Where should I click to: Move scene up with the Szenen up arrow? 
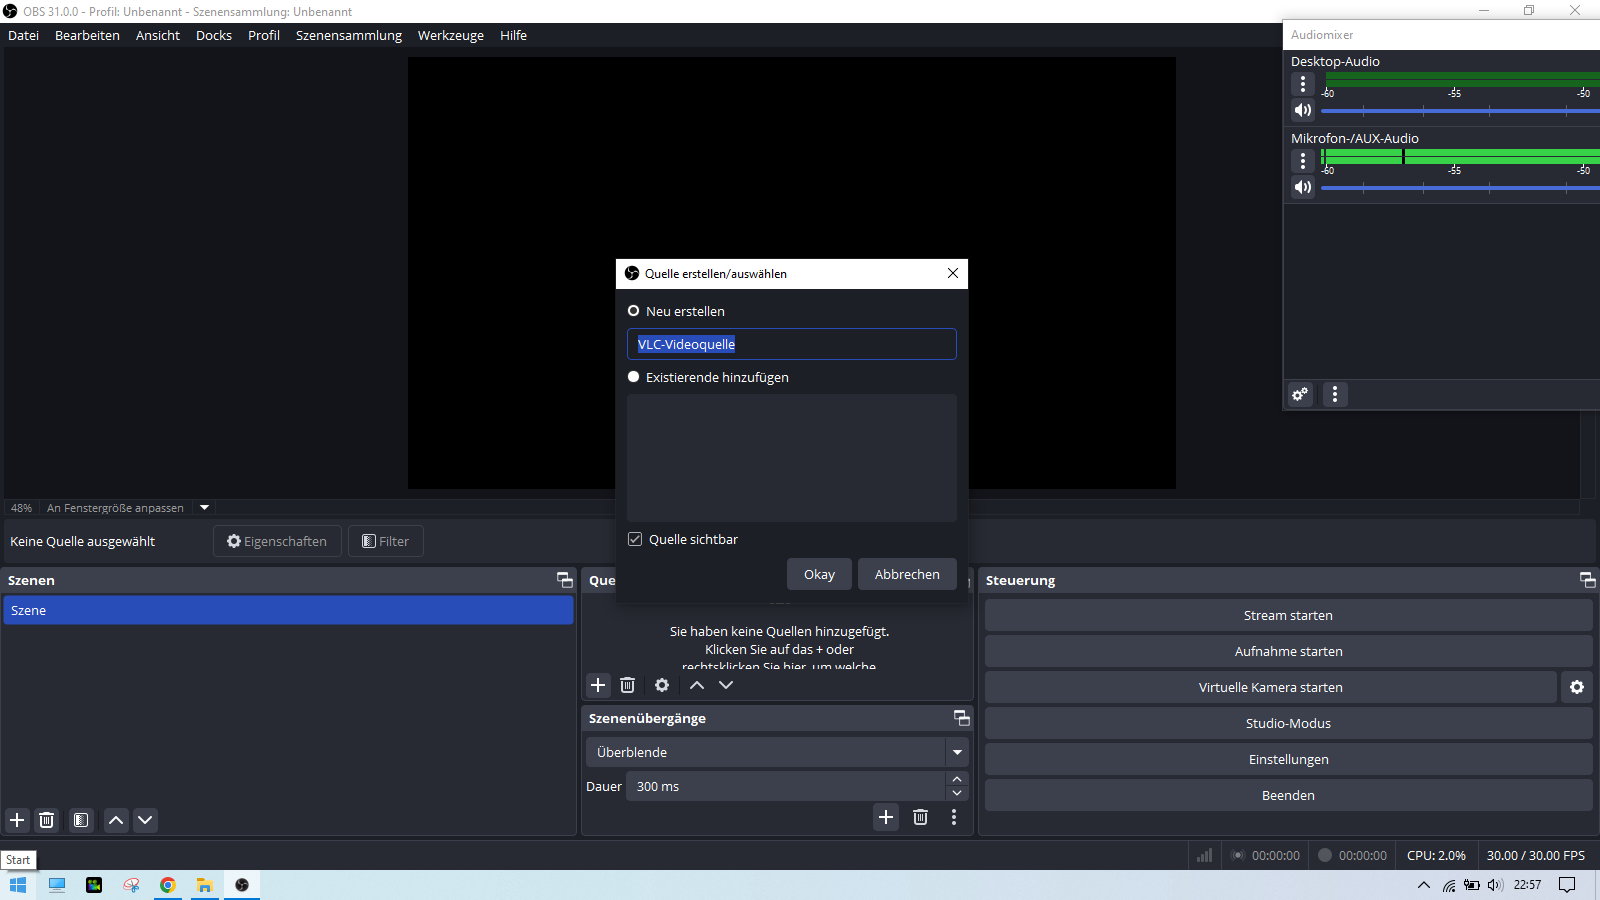click(116, 820)
